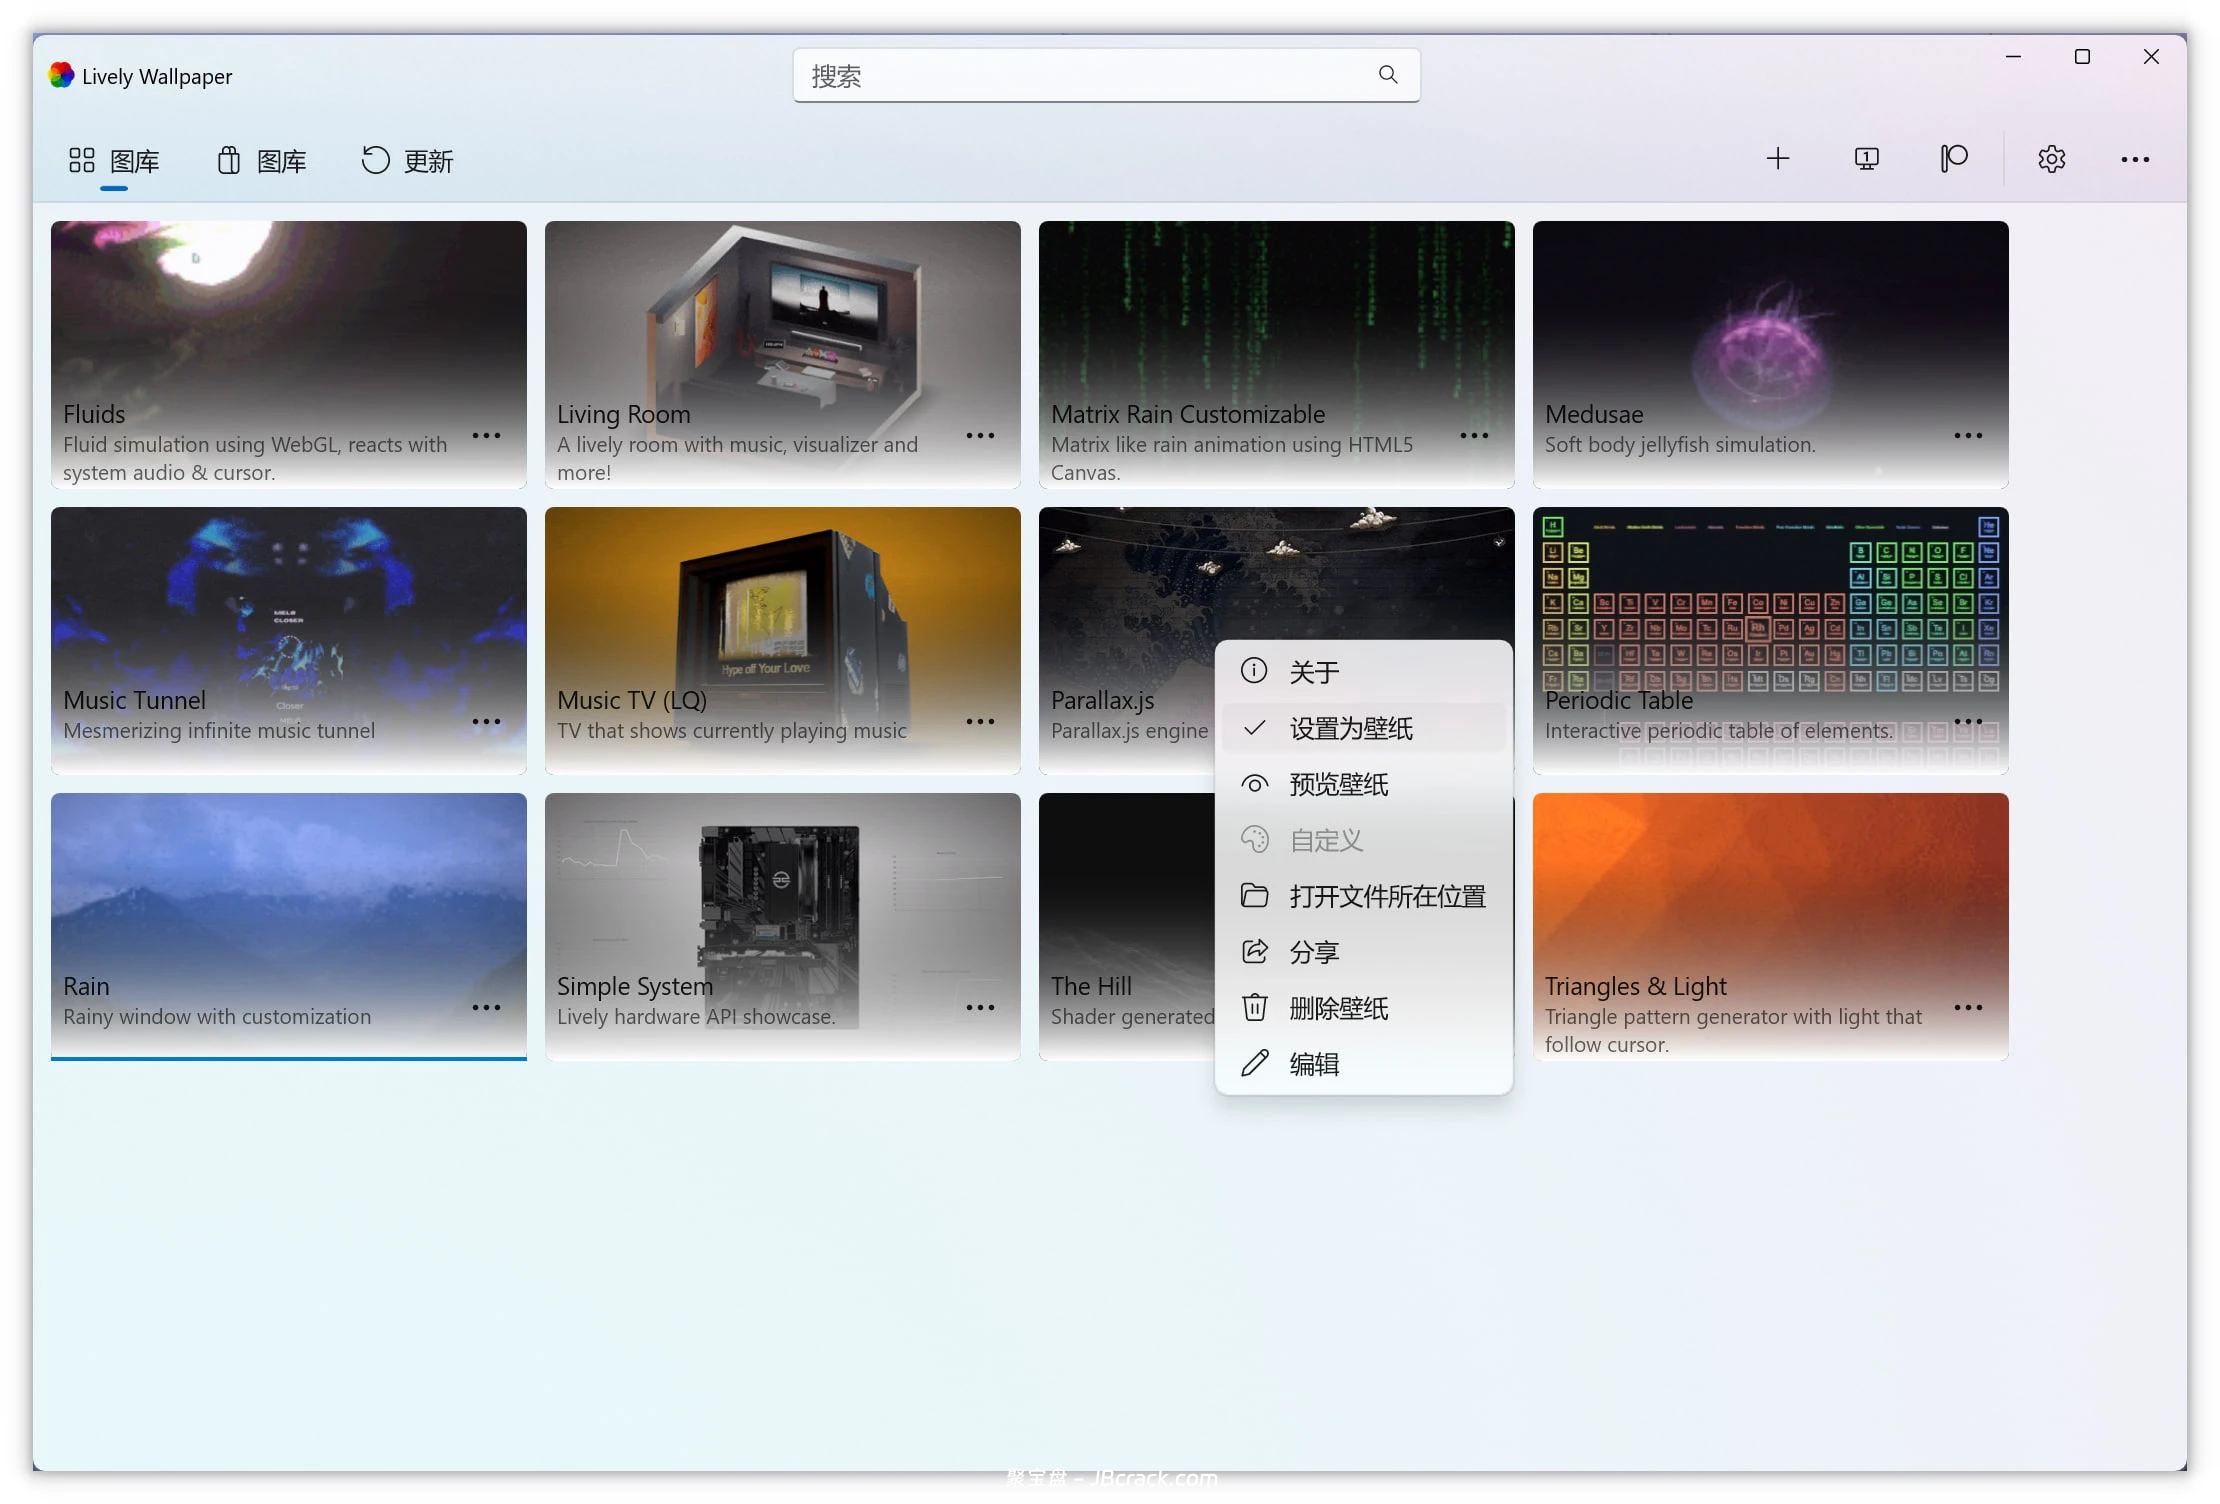Open the top-right three-dots overflow menu

(2135, 159)
